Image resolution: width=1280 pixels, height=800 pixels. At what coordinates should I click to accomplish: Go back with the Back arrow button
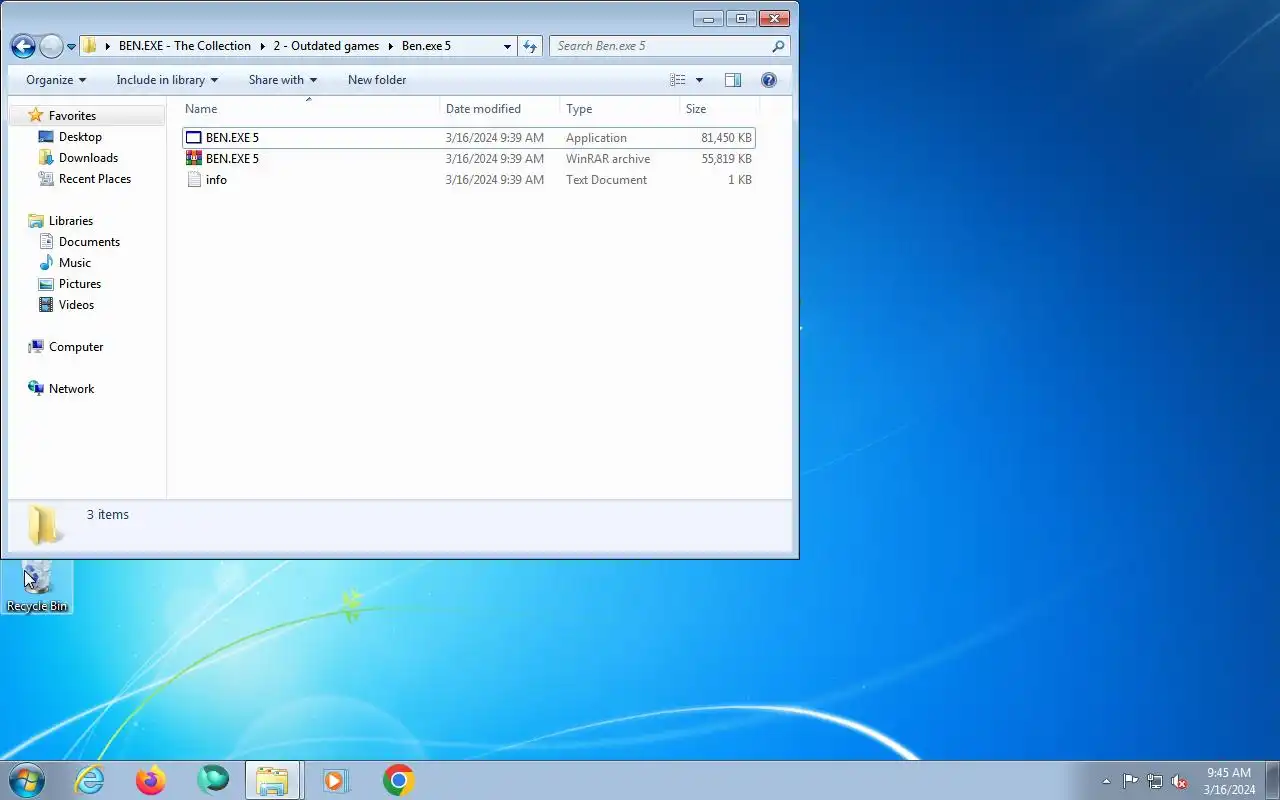(x=23, y=46)
